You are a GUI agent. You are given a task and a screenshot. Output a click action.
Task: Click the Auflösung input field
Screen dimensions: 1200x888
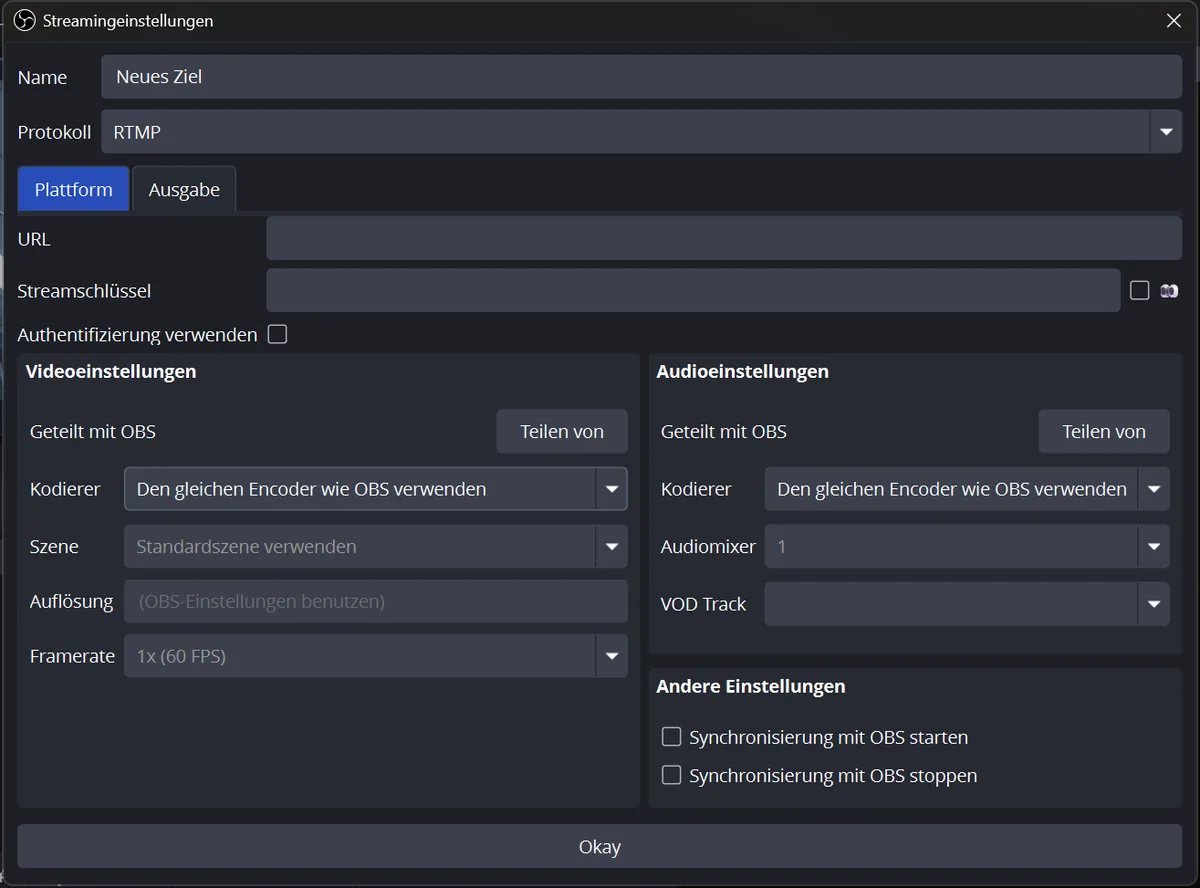(376, 602)
